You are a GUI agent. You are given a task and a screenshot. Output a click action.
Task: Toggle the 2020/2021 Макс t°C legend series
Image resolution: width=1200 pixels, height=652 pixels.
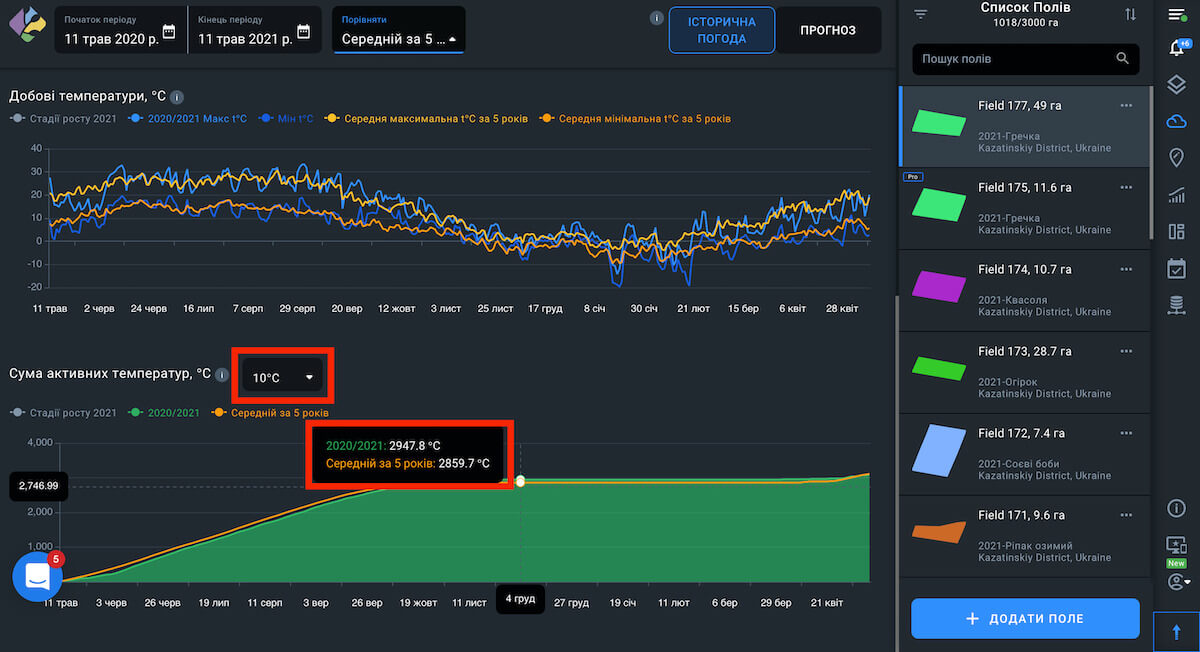pos(196,118)
